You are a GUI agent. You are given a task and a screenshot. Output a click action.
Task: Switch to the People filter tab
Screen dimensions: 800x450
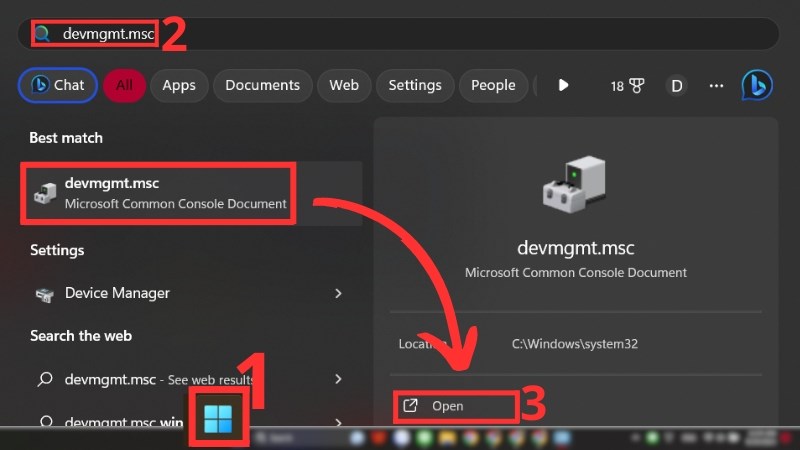(x=493, y=85)
